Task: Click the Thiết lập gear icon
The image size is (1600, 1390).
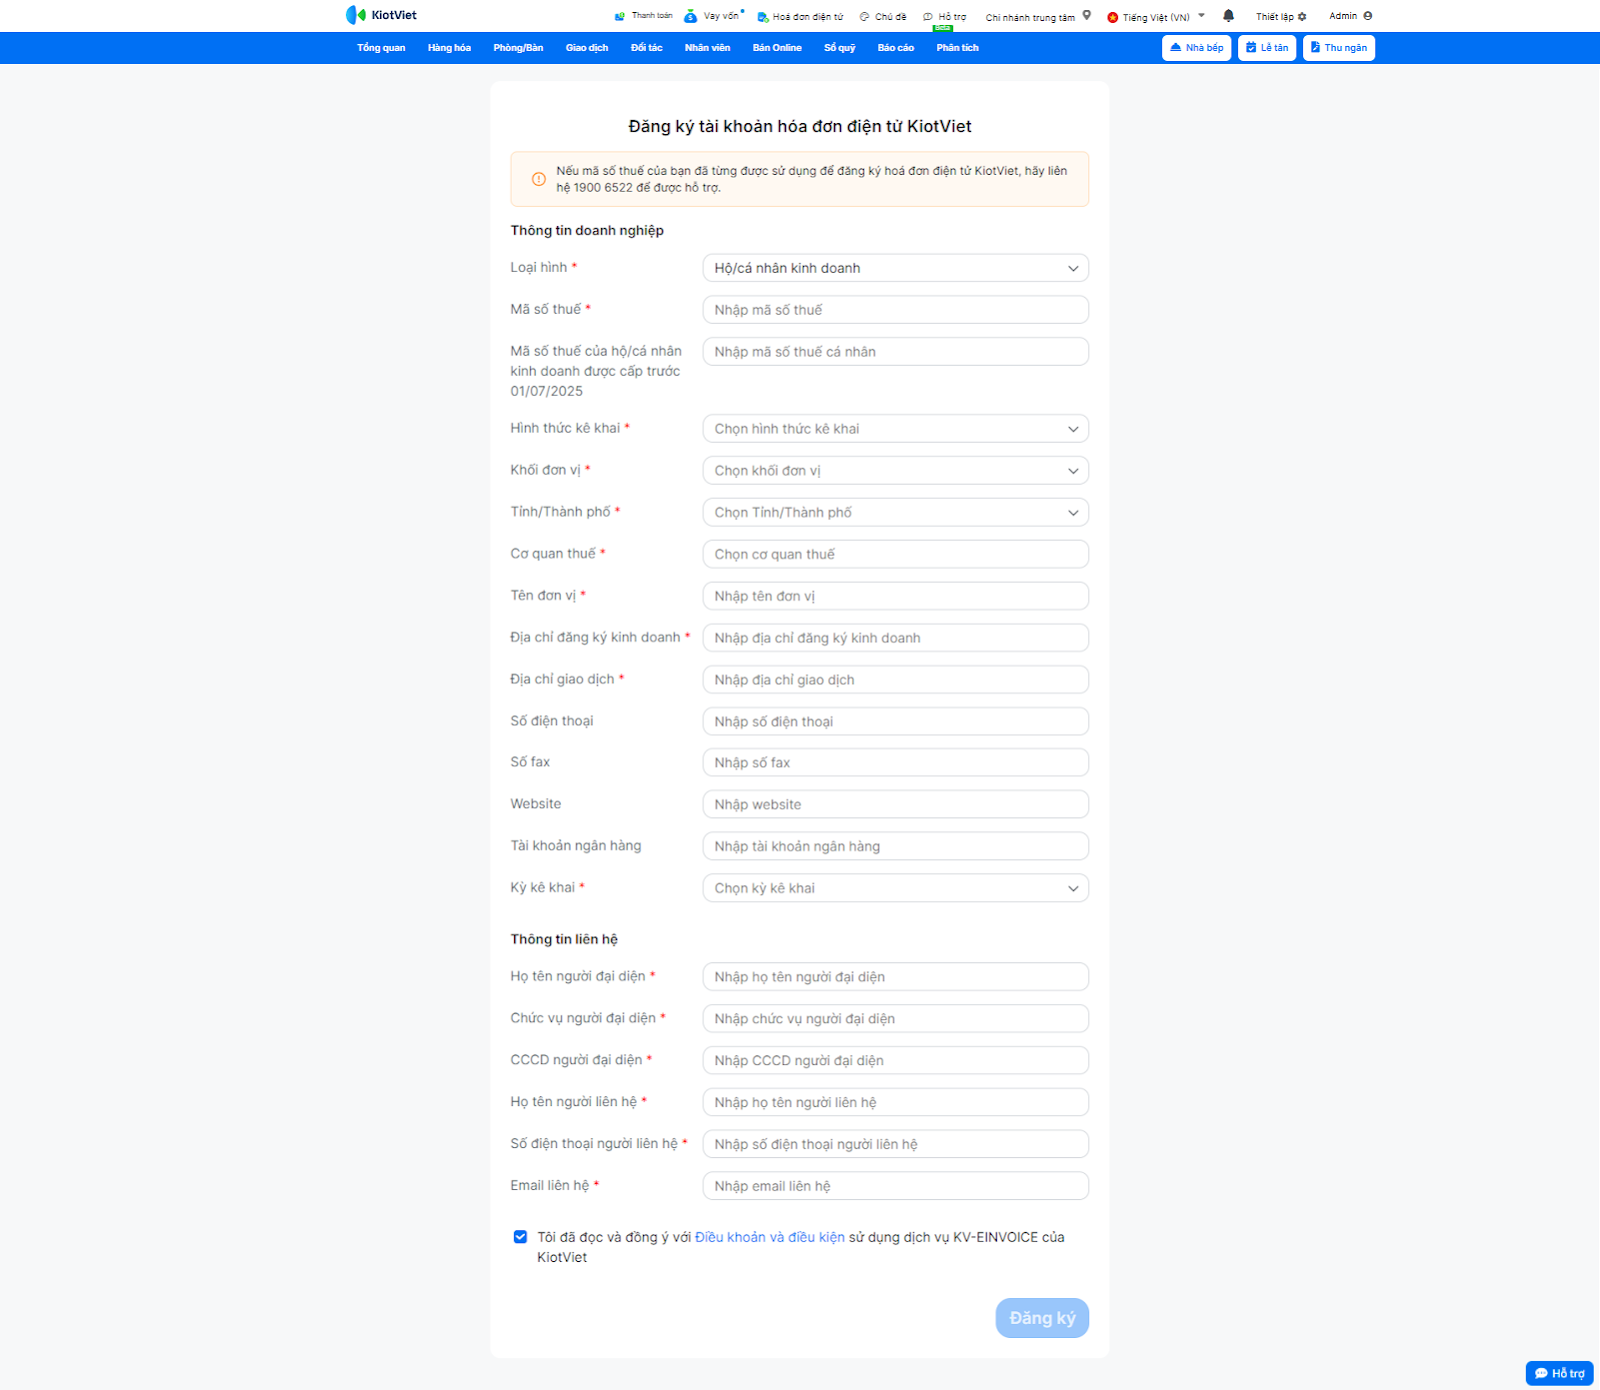Action: (1302, 17)
